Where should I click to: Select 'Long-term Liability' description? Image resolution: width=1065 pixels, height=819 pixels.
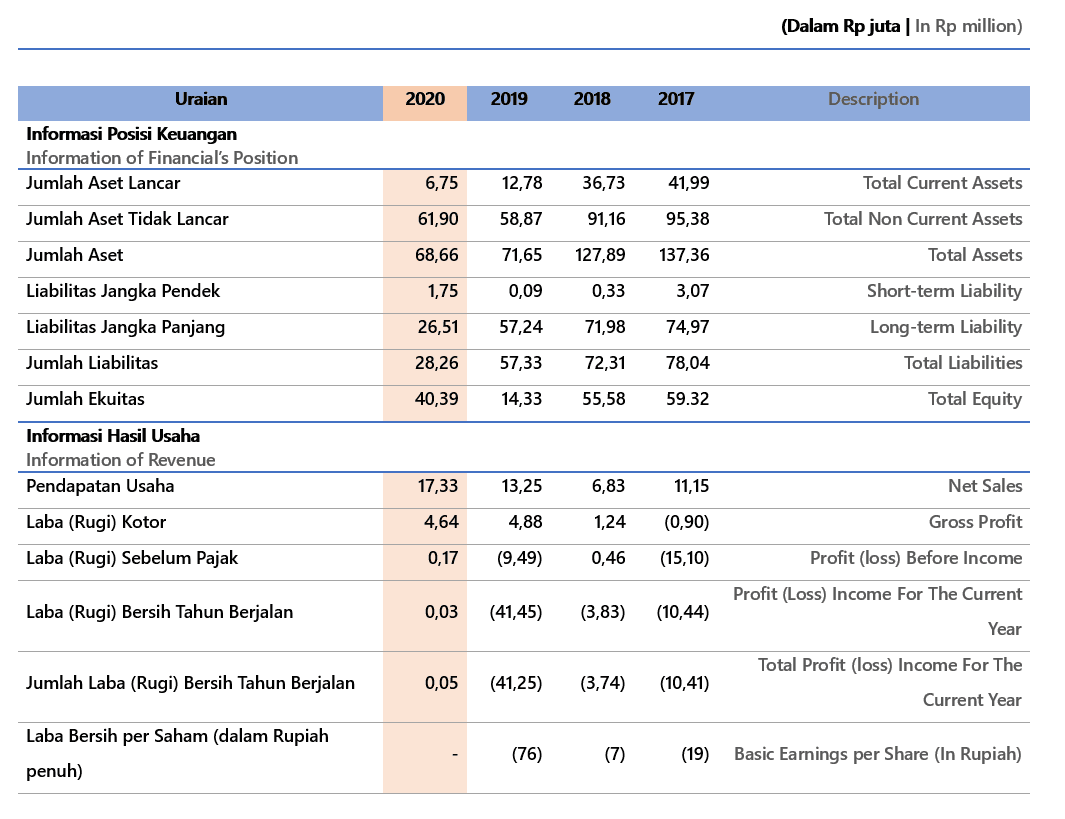pos(946,327)
